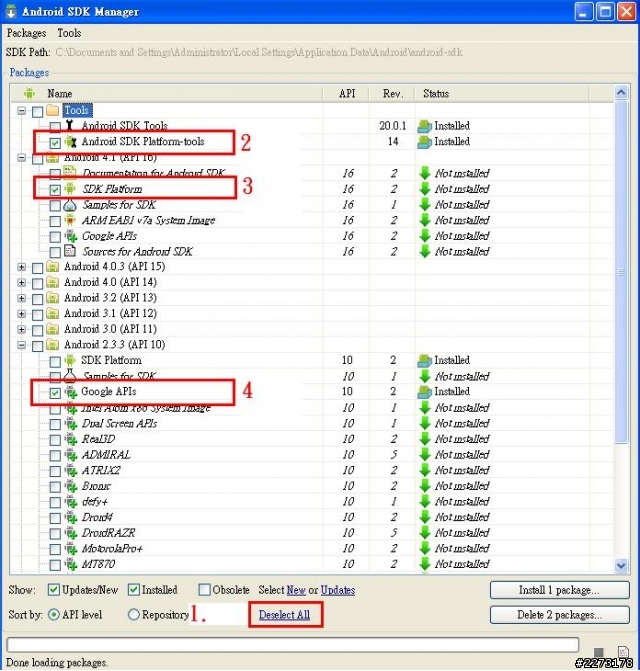Click the stop square icon beside the progress bar
The height and width of the screenshot is (671, 640).
tap(599, 653)
